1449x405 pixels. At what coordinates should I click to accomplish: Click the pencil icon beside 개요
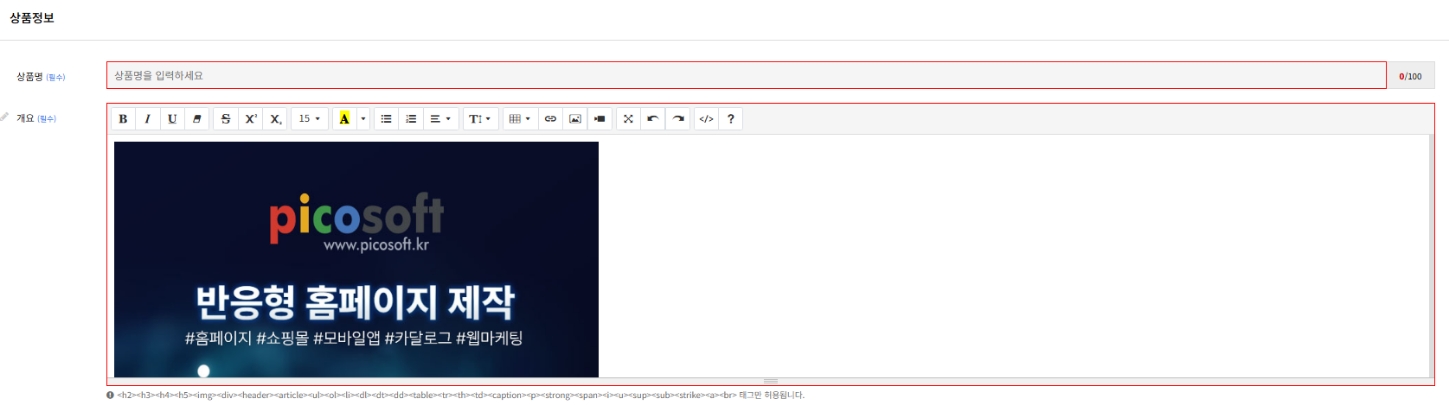pos(5,117)
